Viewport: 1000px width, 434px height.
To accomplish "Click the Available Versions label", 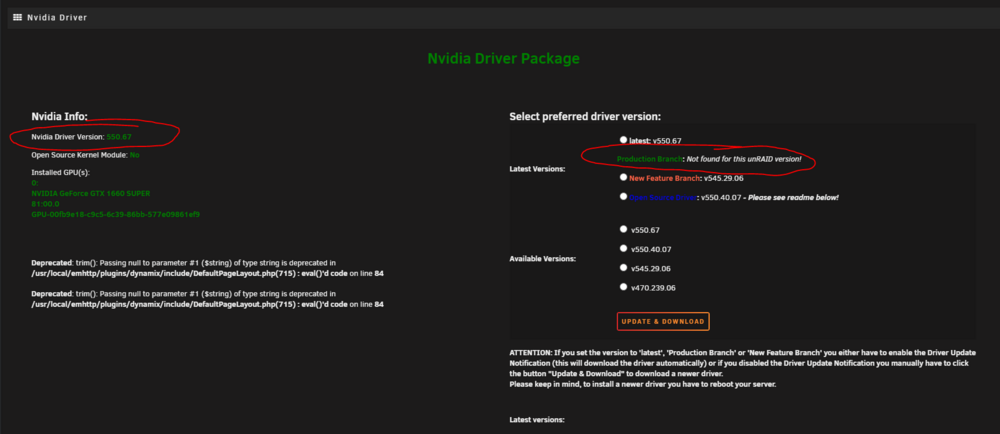I will coord(542,259).
